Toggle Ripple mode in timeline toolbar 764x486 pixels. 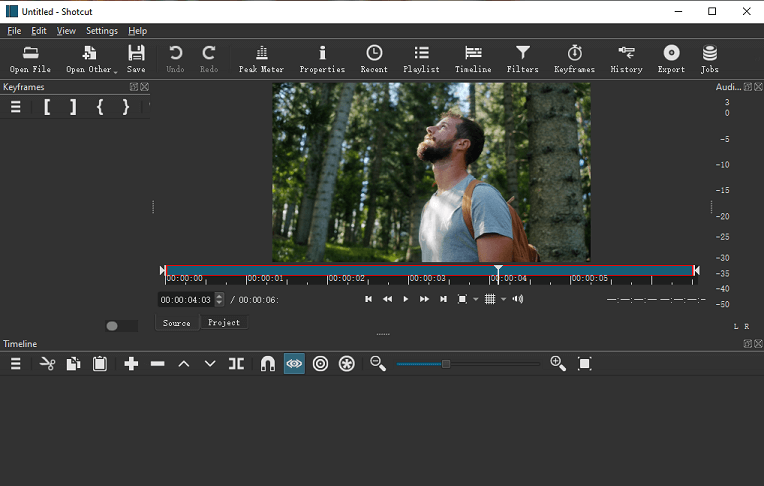(320, 364)
